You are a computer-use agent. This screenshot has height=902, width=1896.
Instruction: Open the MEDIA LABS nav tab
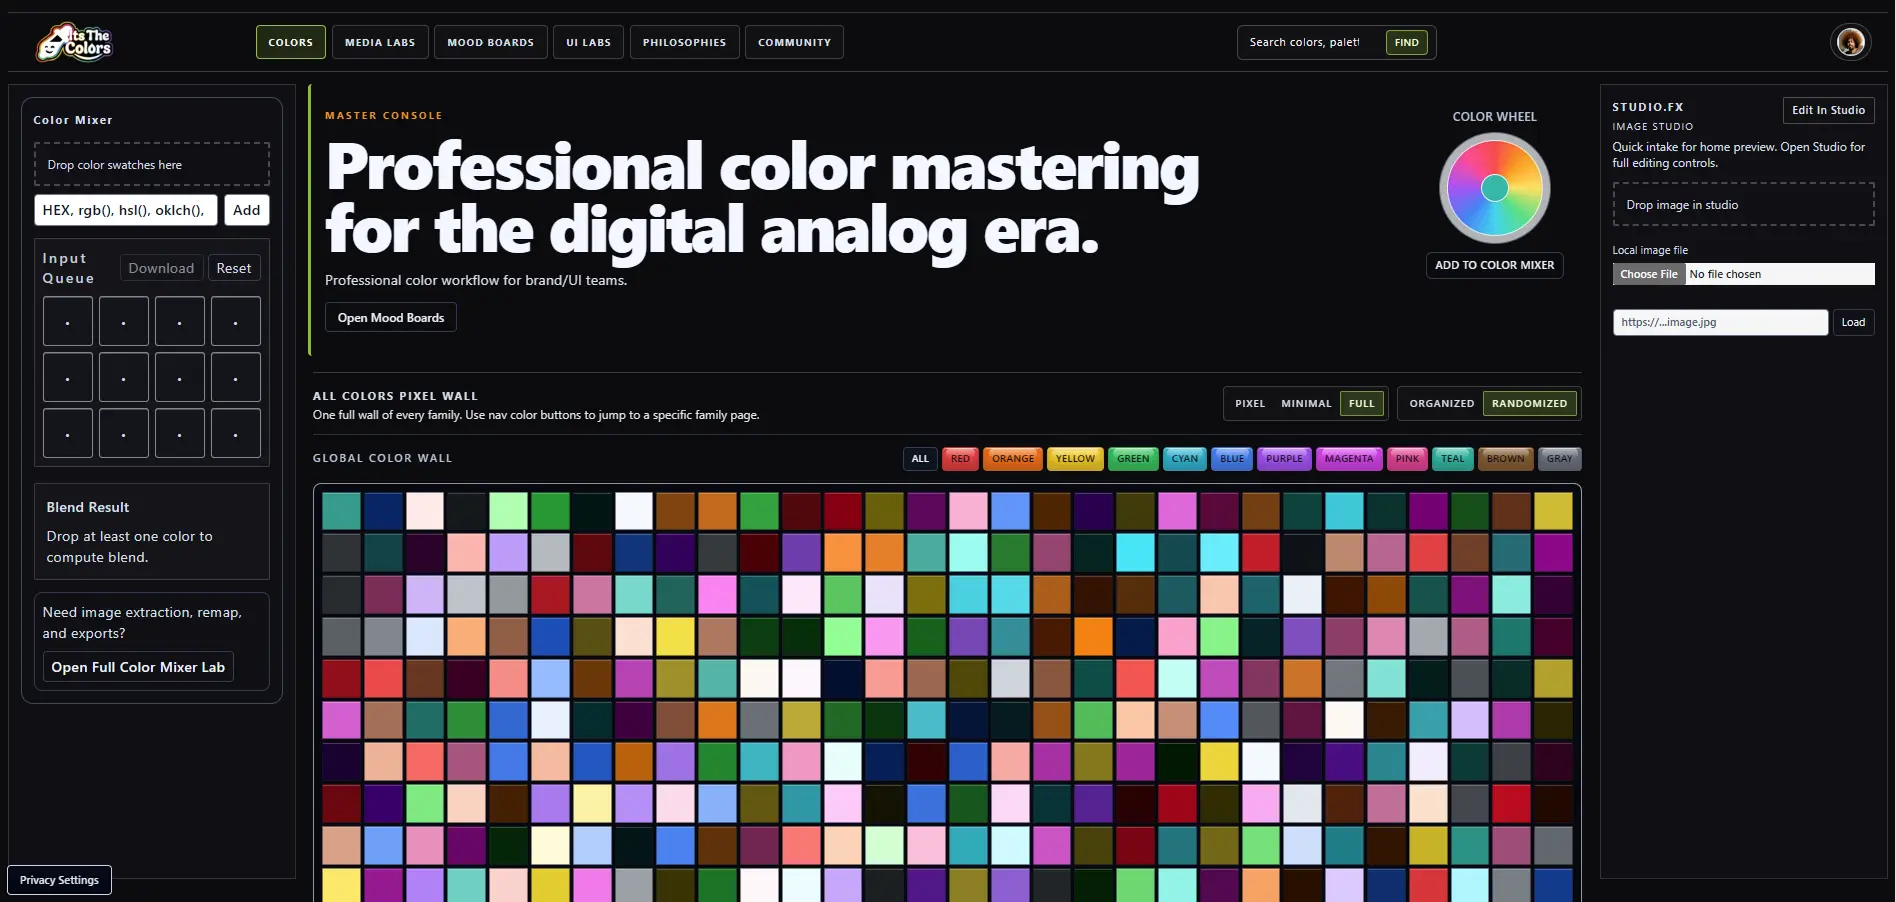[x=380, y=42]
